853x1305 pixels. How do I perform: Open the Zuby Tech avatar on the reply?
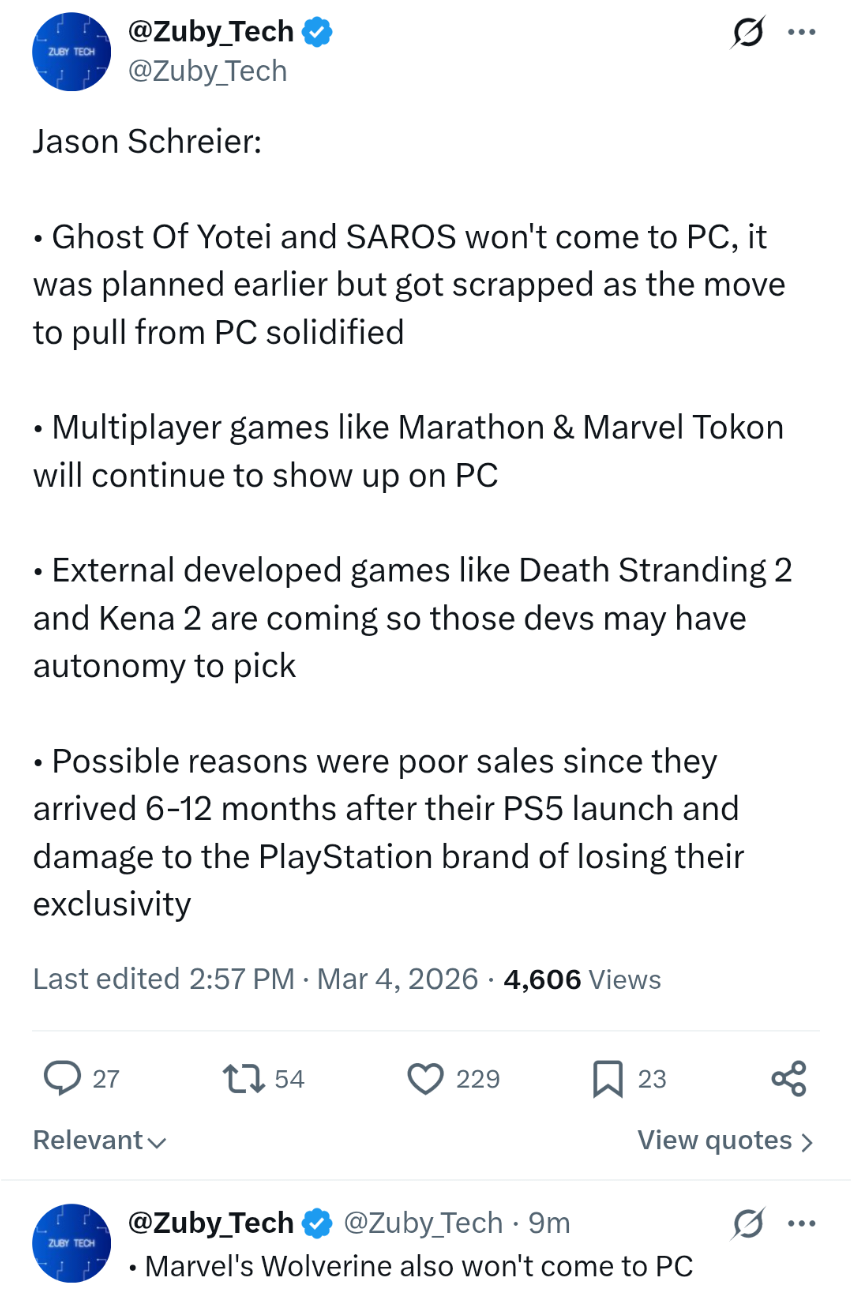click(70, 1243)
